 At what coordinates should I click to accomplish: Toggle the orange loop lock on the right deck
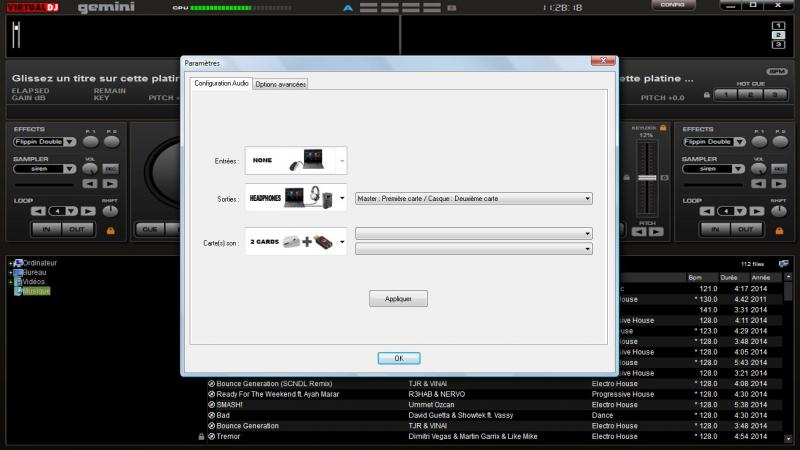pos(779,231)
